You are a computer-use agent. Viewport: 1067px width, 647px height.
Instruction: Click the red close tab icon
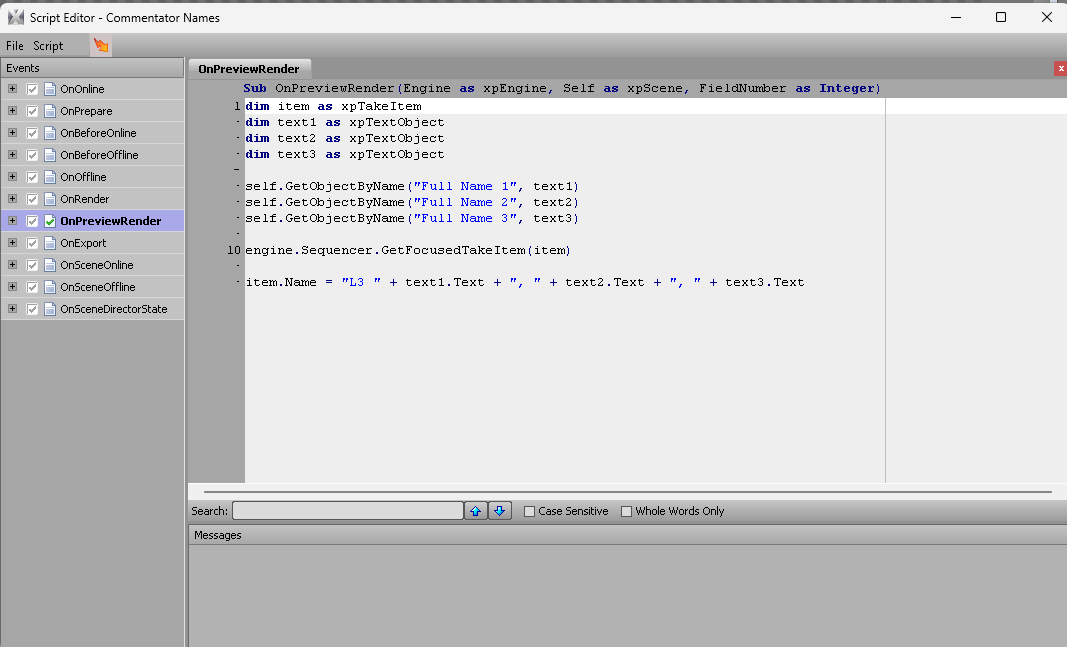(1060, 68)
